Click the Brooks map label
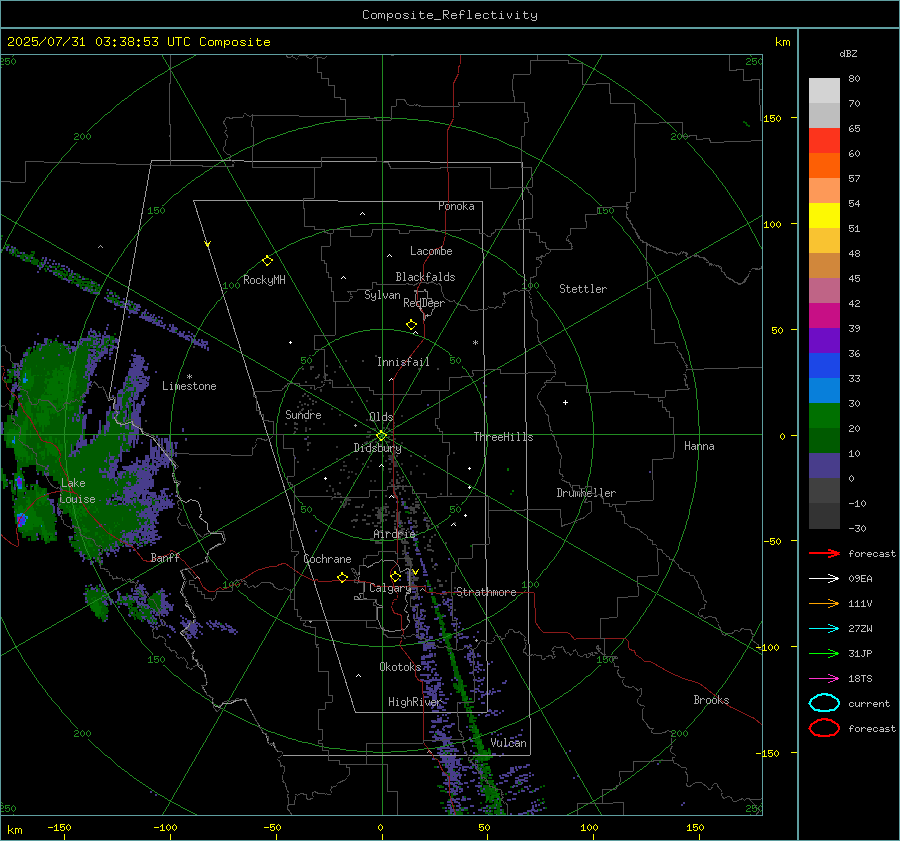 [711, 700]
